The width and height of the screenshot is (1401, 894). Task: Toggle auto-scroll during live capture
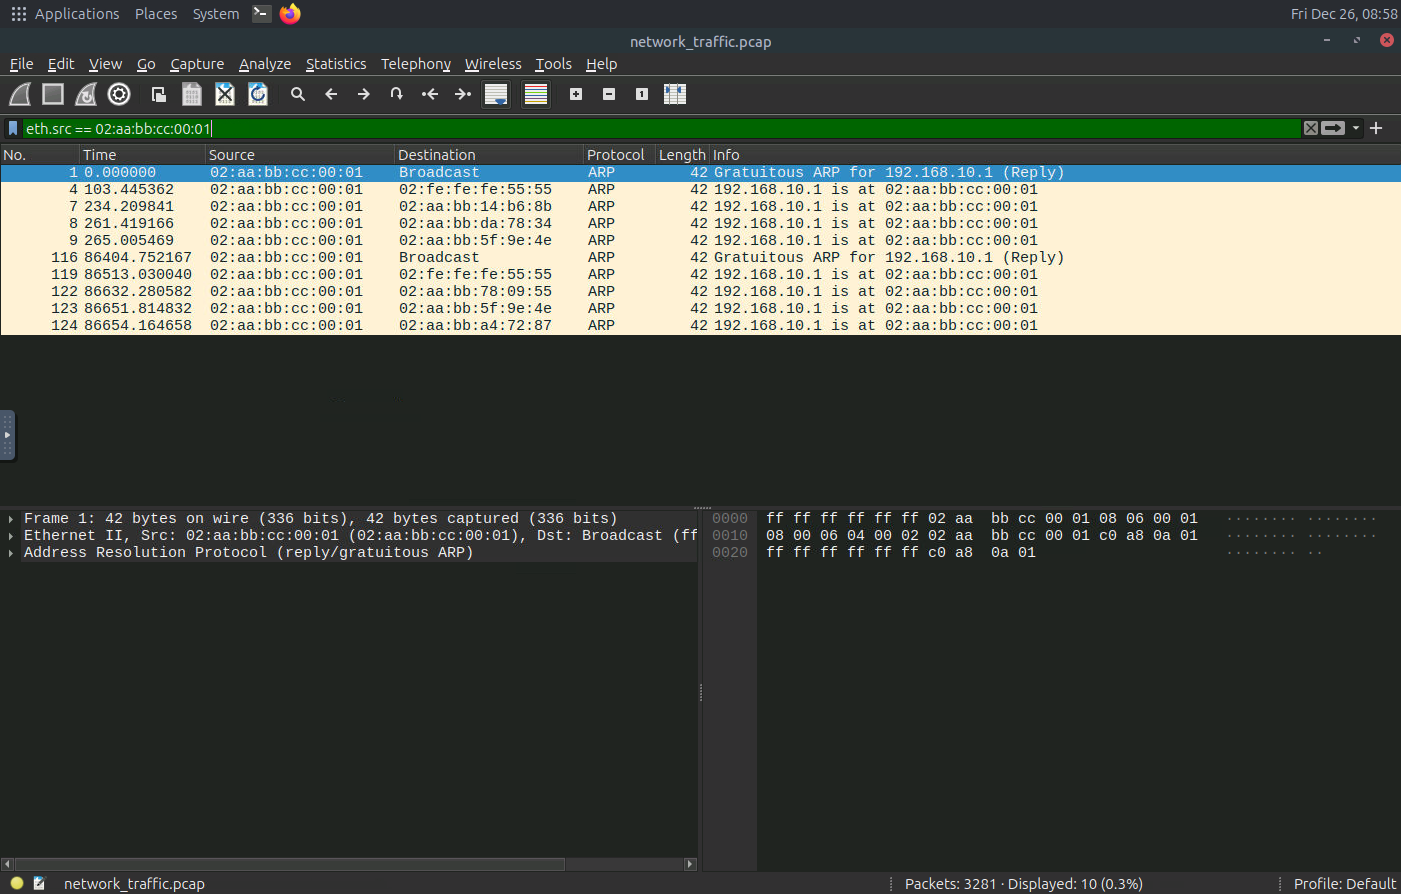tap(496, 94)
